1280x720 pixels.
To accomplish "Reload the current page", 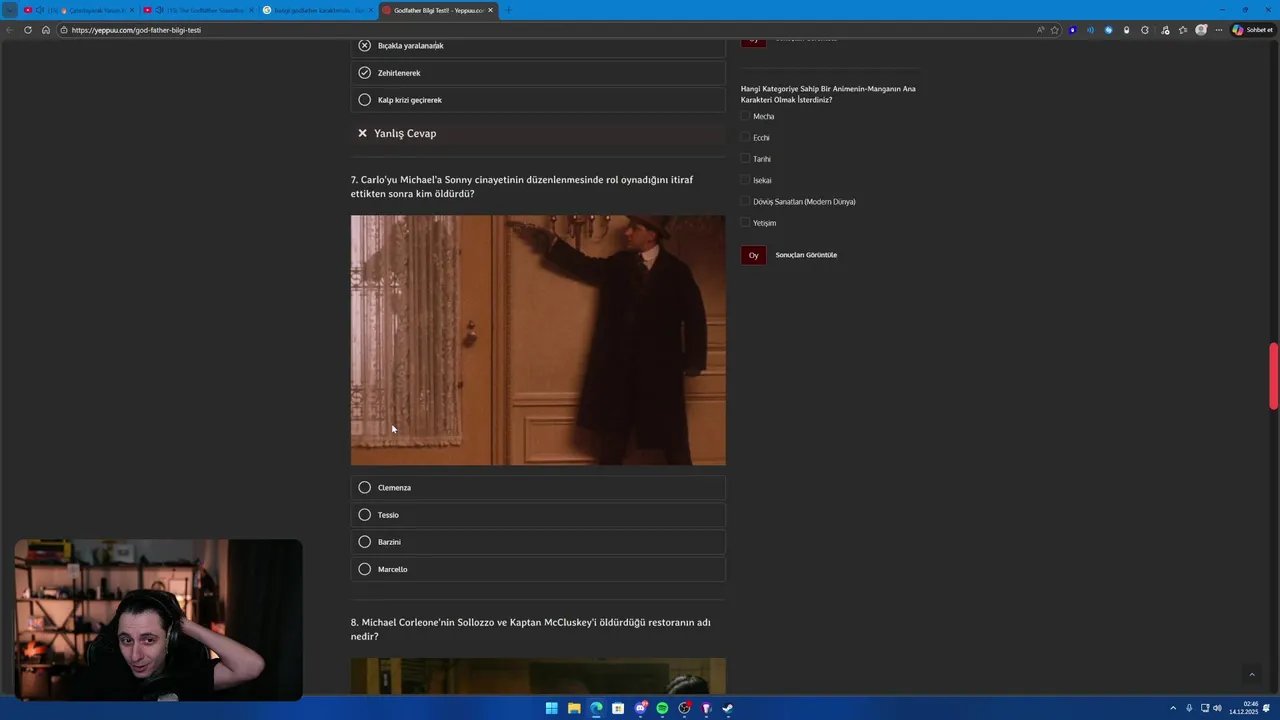I will [x=28, y=30].
